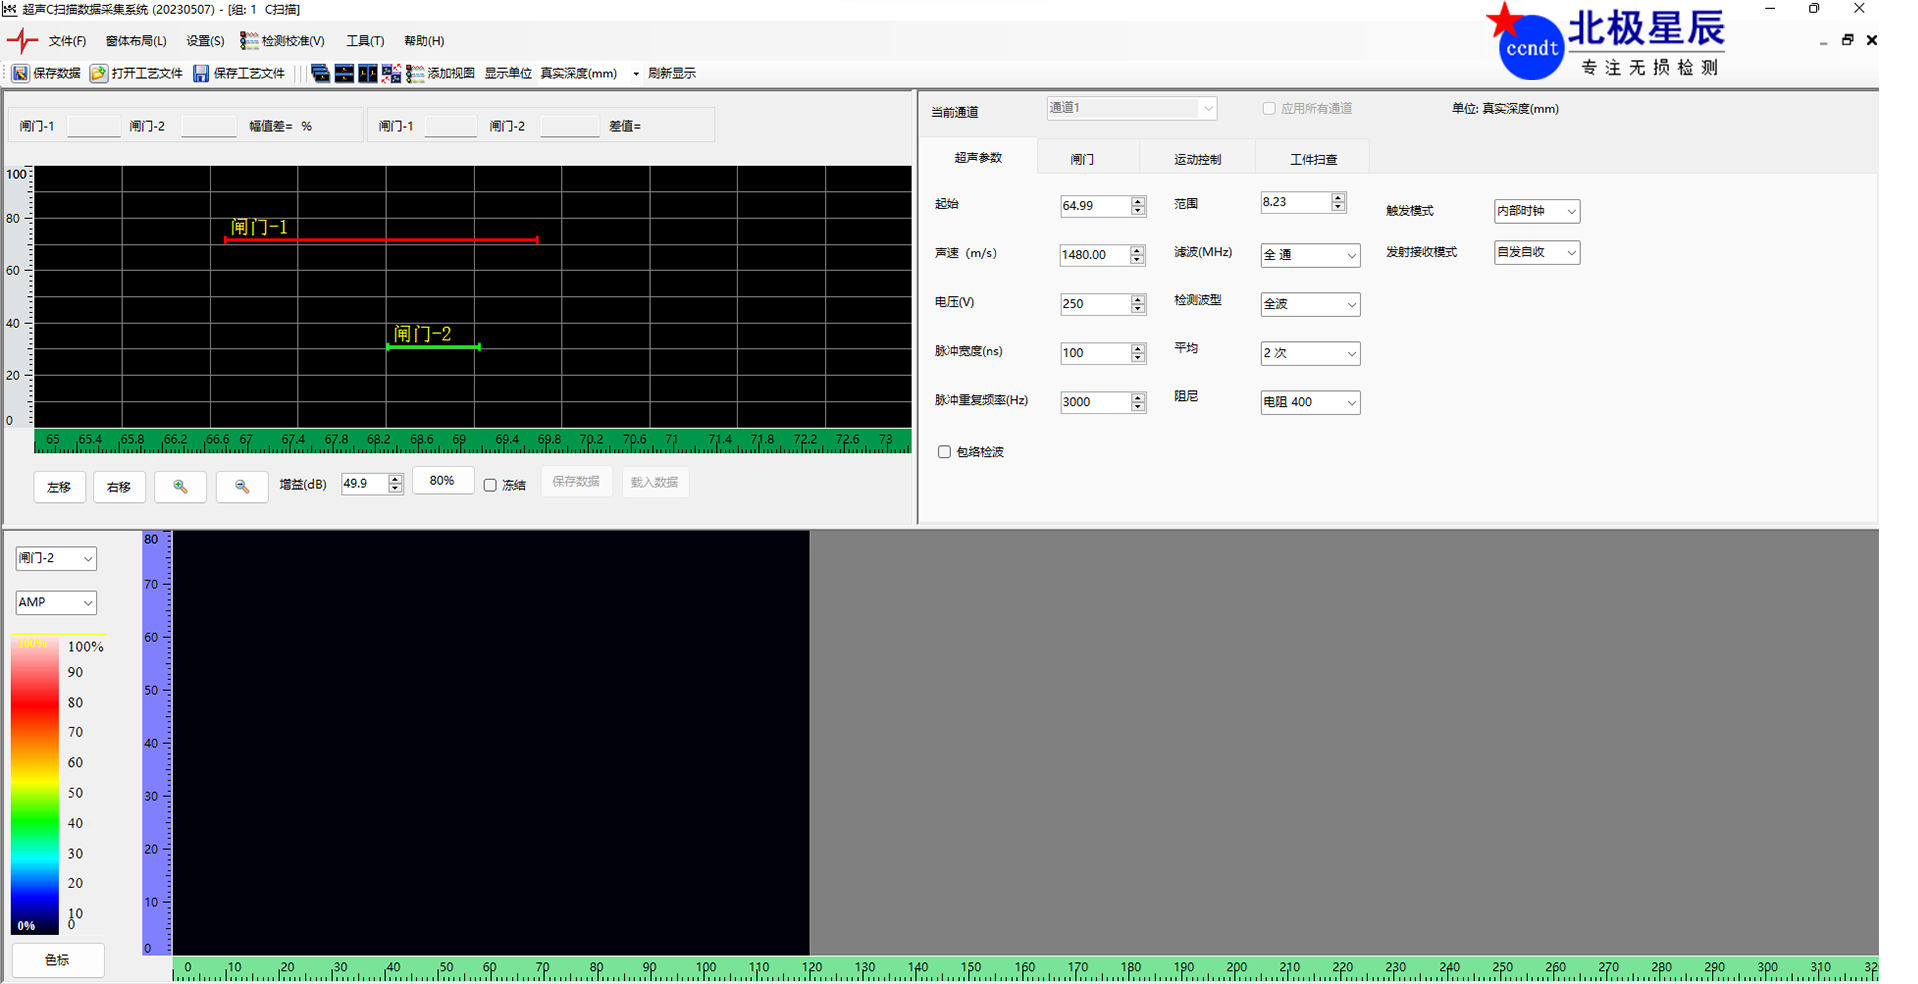Open the 闸门-2 gate selector dropdown
This screenshot has height=984, width=1918.
56,558
